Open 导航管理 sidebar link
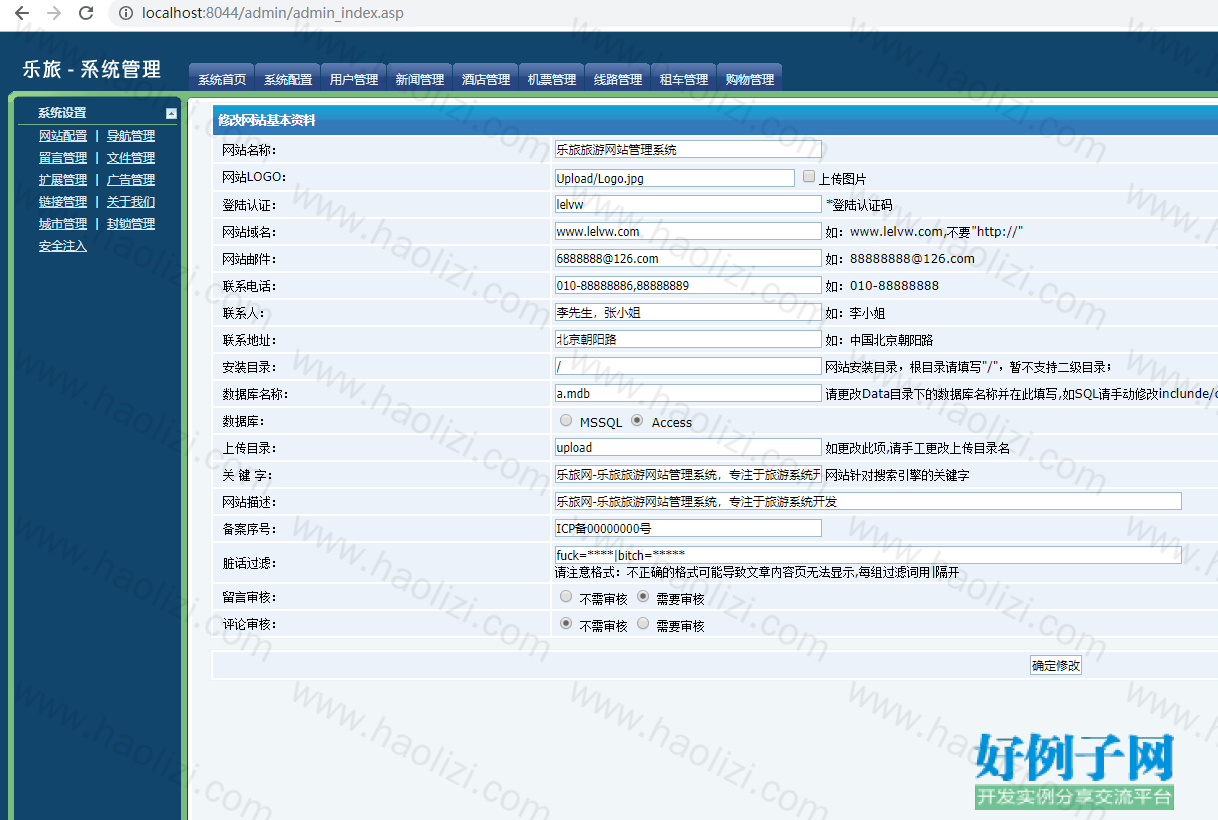The height and width of the screenshot is (820, 1218). click(131, 136)
